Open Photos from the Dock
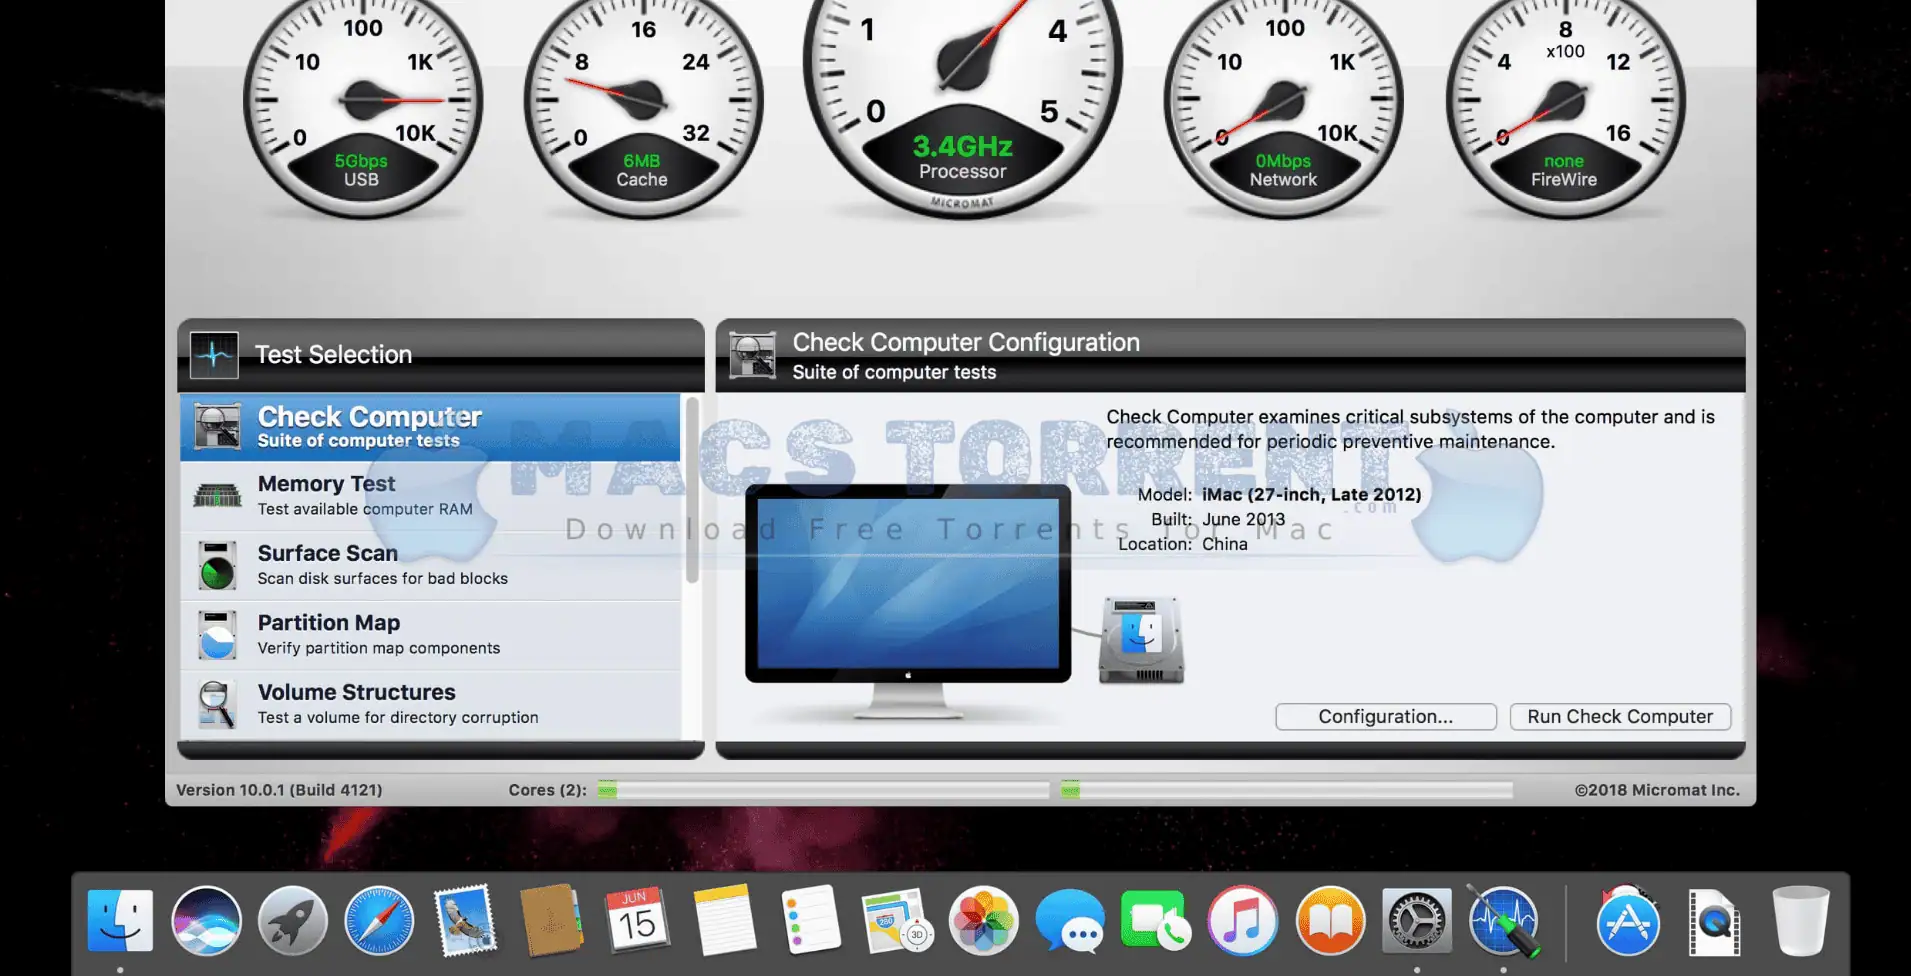This screenshot has height=976, width=1911. click(x=984, y=920)
